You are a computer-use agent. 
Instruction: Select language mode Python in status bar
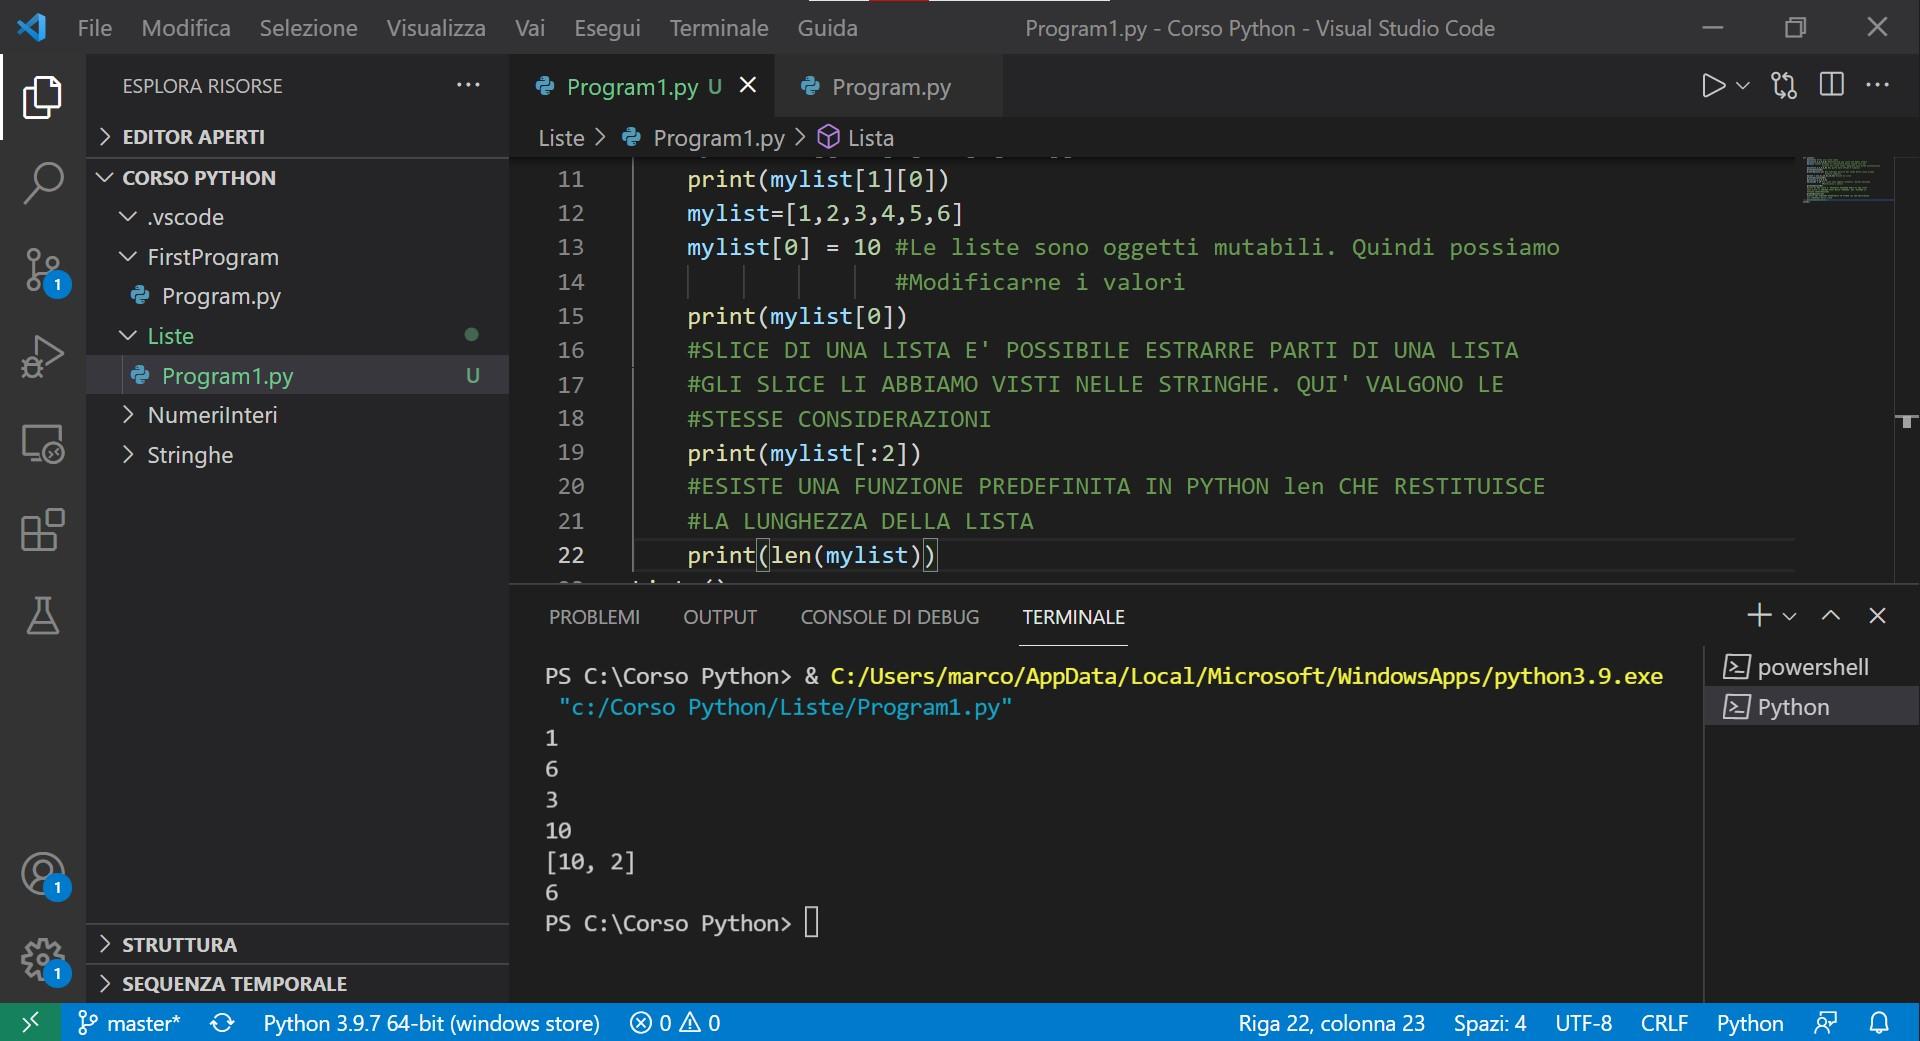pyautogui.click(x=1750, y=1023)
